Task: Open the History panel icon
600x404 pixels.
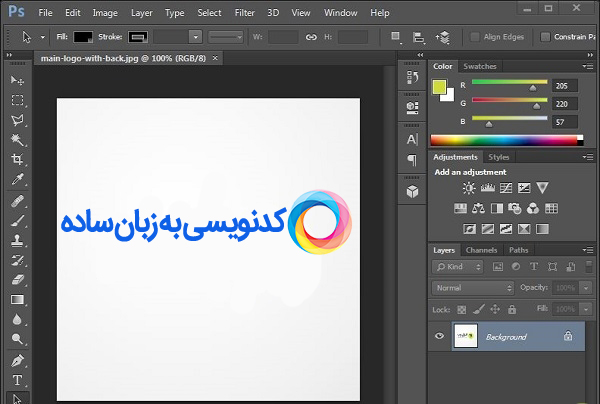Action: pyautogui.click(x=412, y=77)
